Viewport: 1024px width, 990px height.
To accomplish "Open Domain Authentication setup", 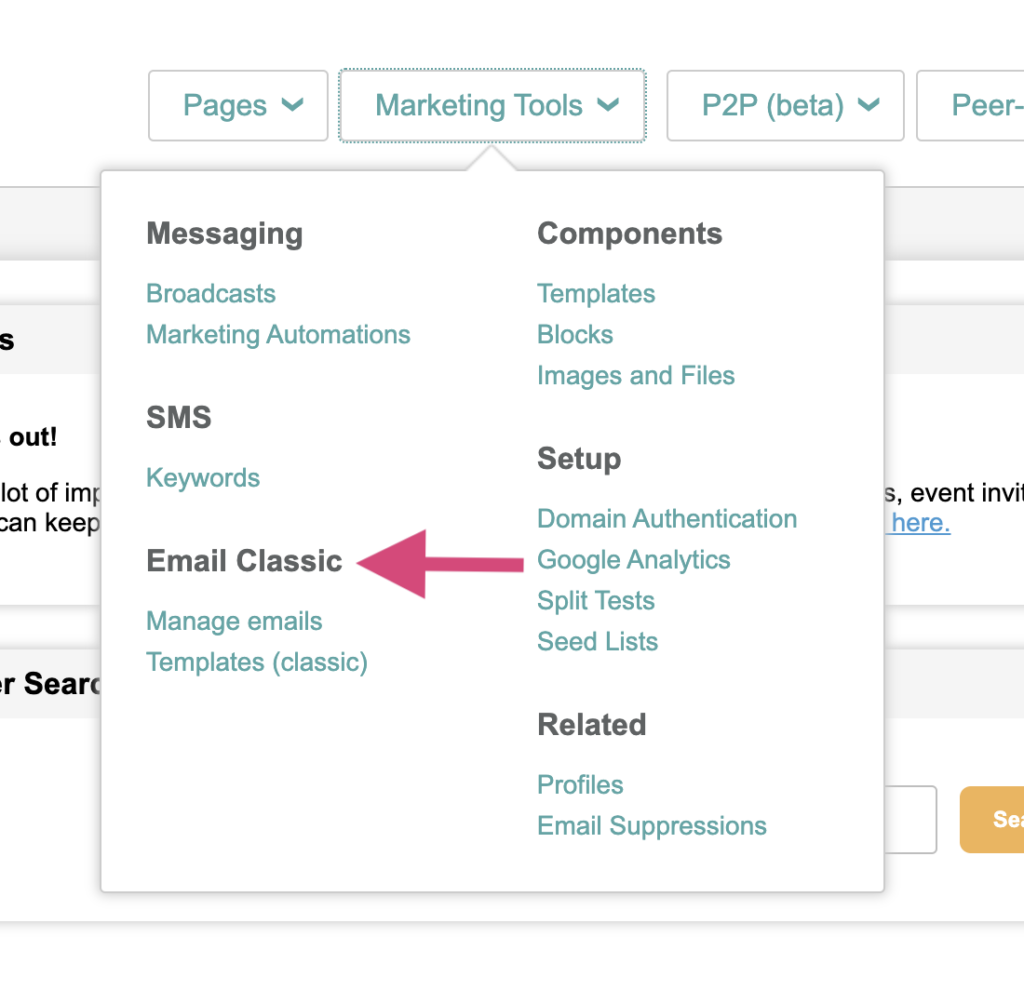I will coord(667,518).
